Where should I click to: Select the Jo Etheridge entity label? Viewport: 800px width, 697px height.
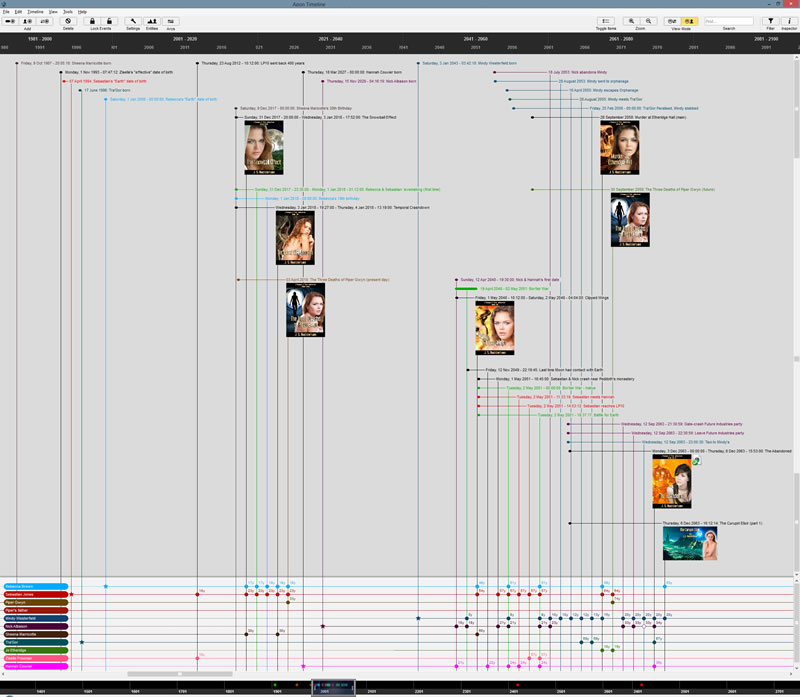(36, 650)
